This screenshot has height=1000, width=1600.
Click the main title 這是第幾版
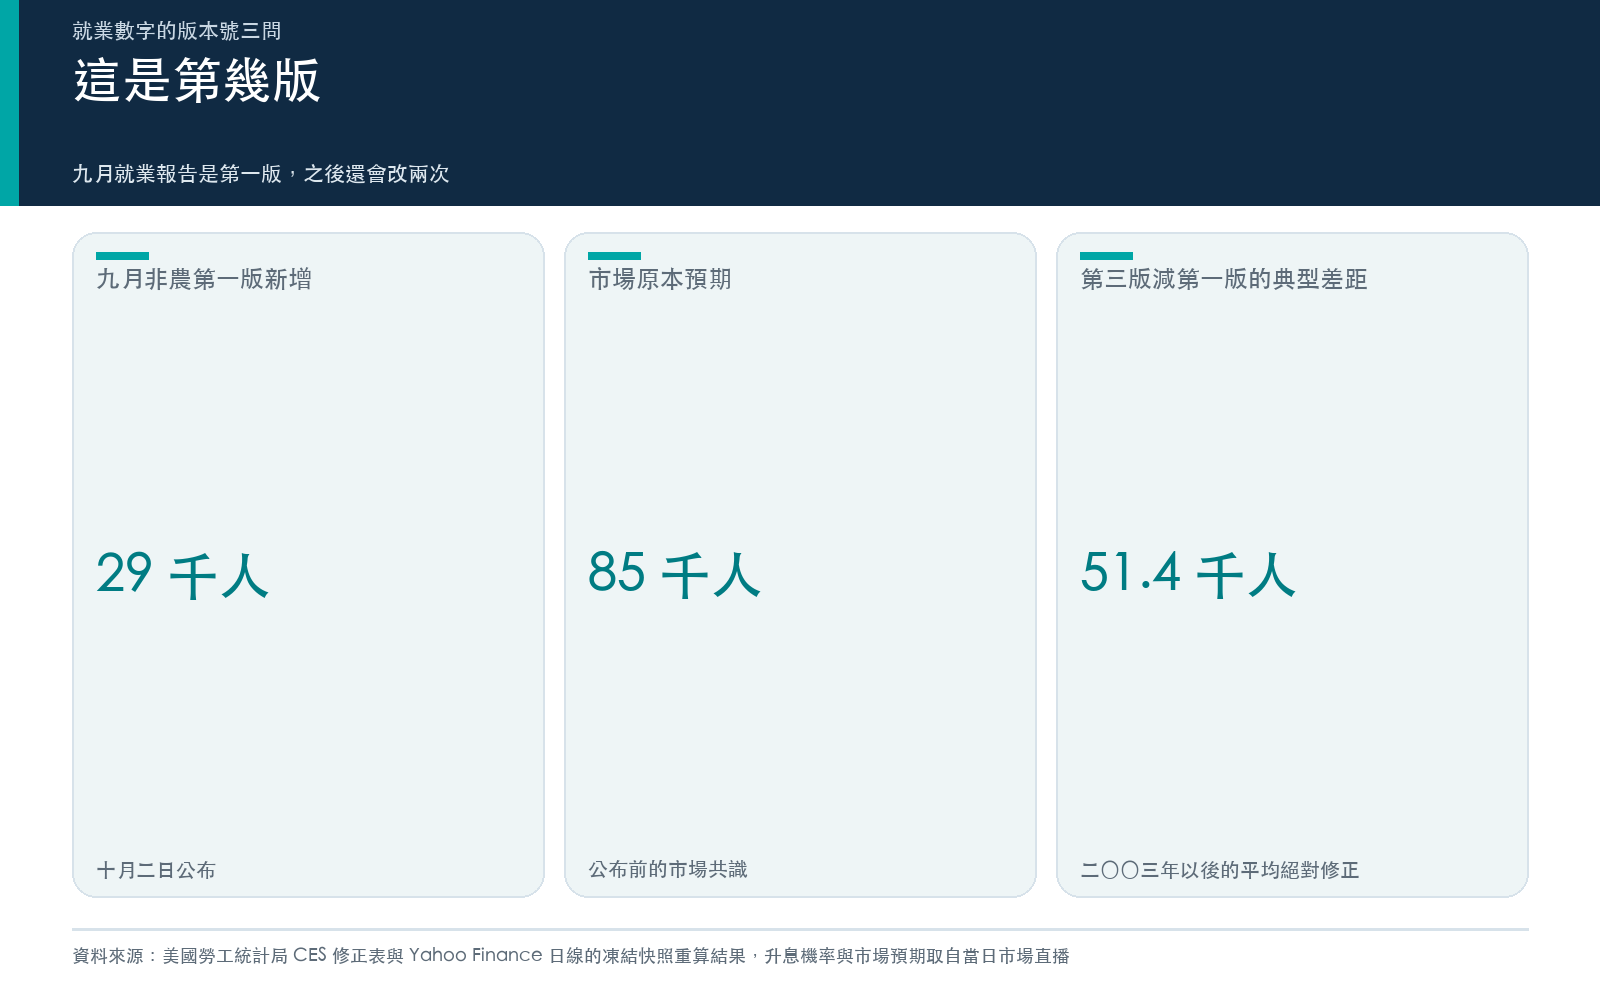(x=197, y=80)
